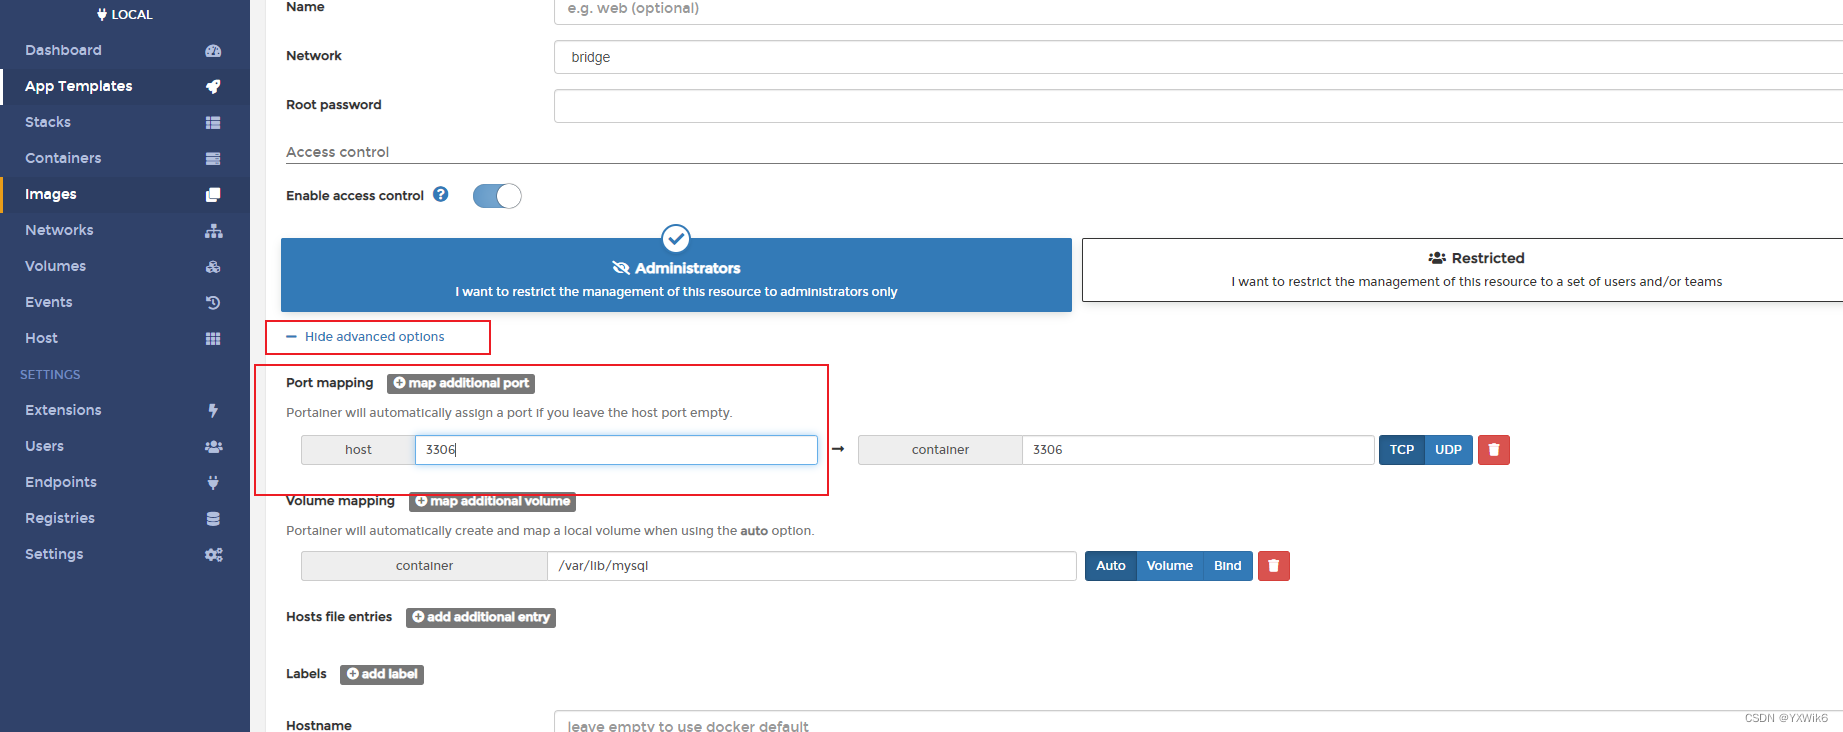Screen dimensions: 1843x732
Task: Click the Users group icon
Action: pyautogui.click(x=213, y=447)
